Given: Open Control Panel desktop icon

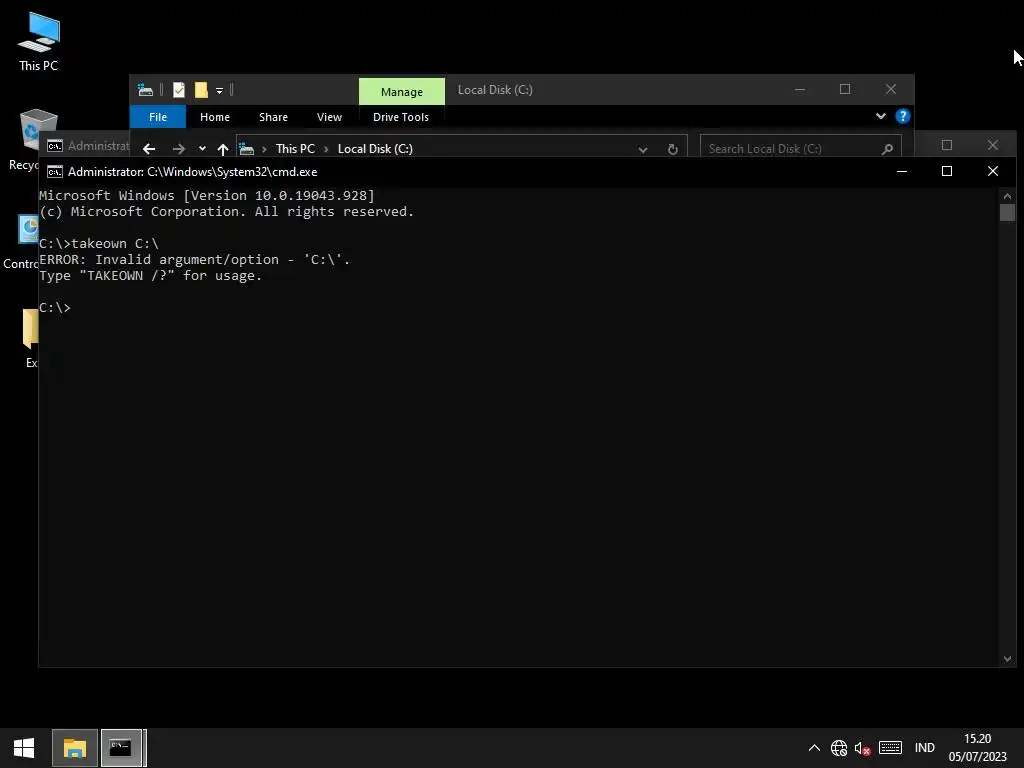Looking at the screenshot, I should 22,242.
